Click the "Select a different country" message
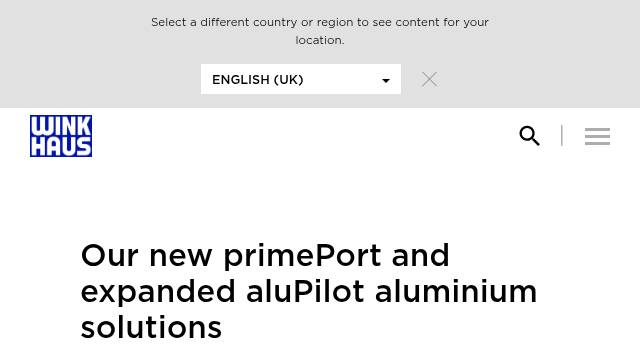640x360 pixels. tap(320, 31)
